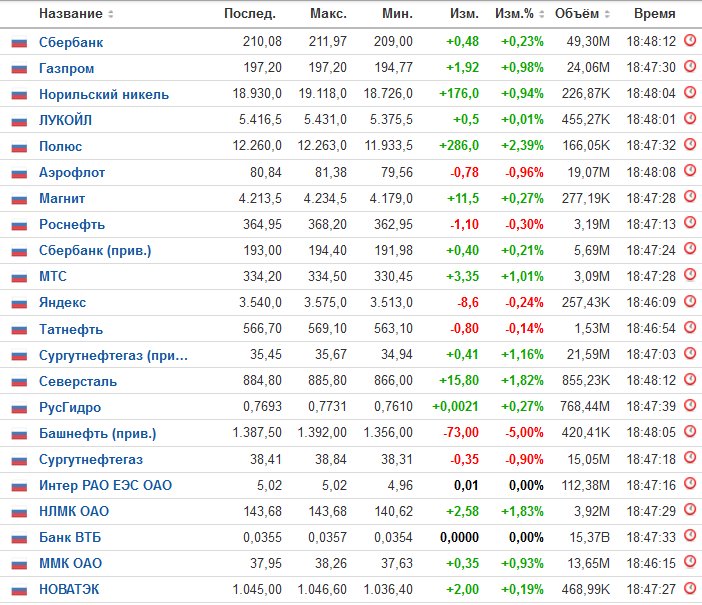Click the clock icon in the Магнит row
702x605 pixels.
pos(690,197)
